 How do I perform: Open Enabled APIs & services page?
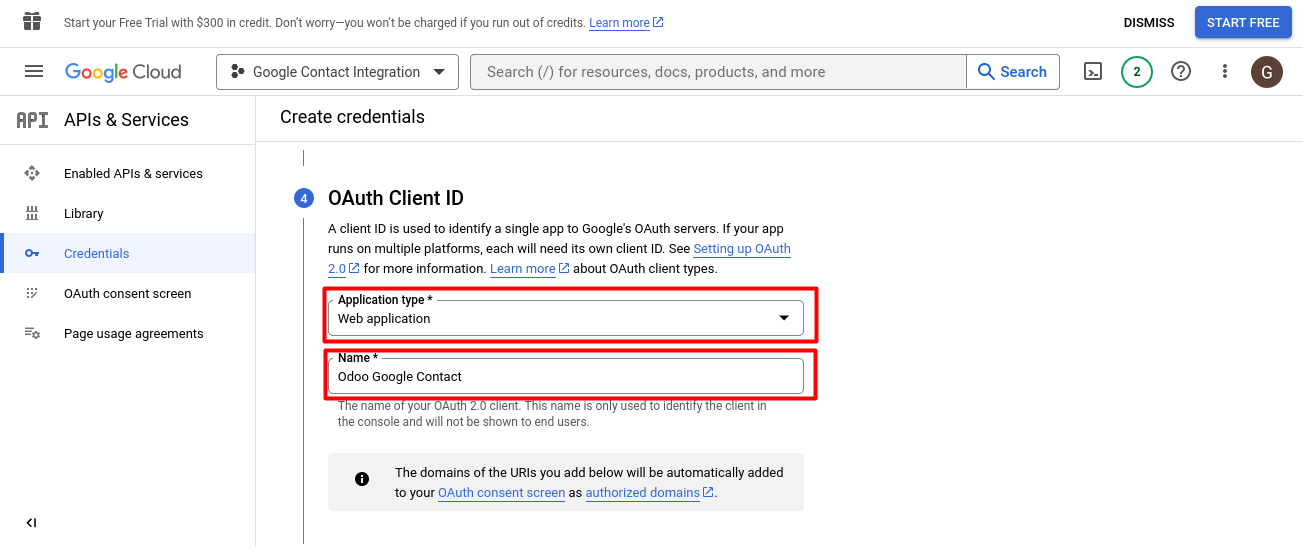(x=133, y=173)
